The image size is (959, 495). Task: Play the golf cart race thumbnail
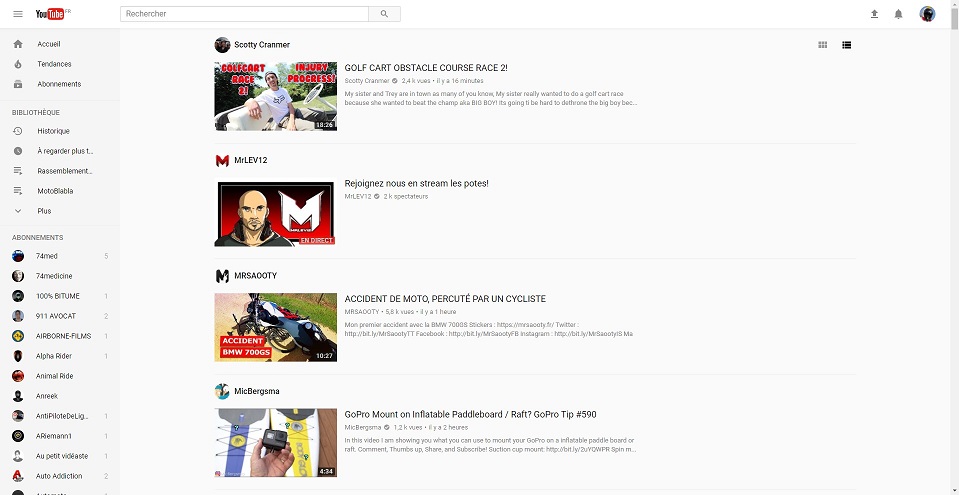pos(275,96)
